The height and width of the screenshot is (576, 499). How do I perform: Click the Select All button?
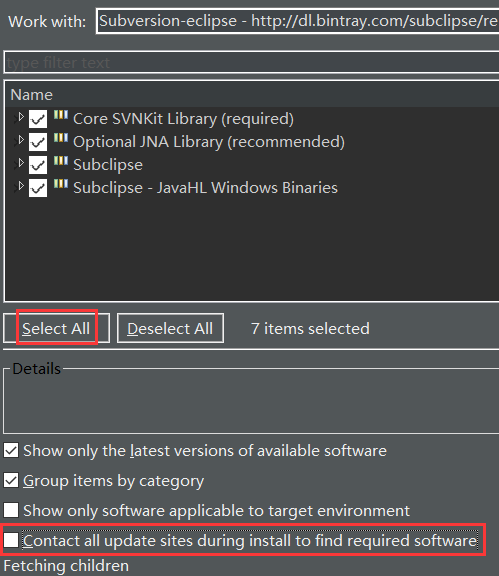[56, 328]
